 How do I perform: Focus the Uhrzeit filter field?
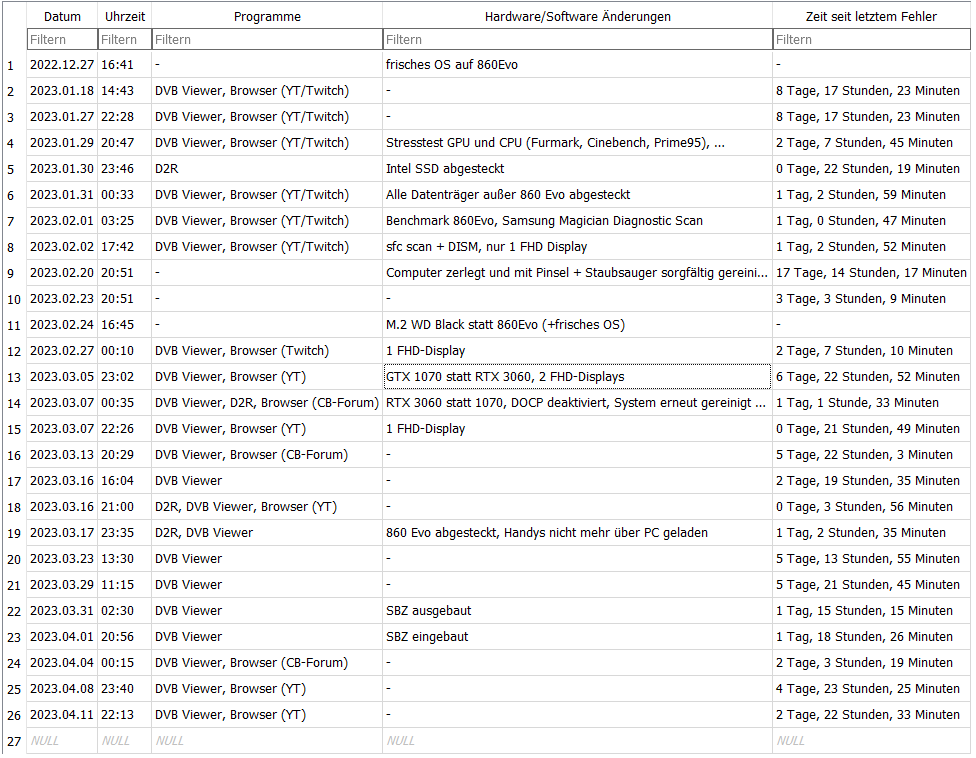(x=124, y=39)
